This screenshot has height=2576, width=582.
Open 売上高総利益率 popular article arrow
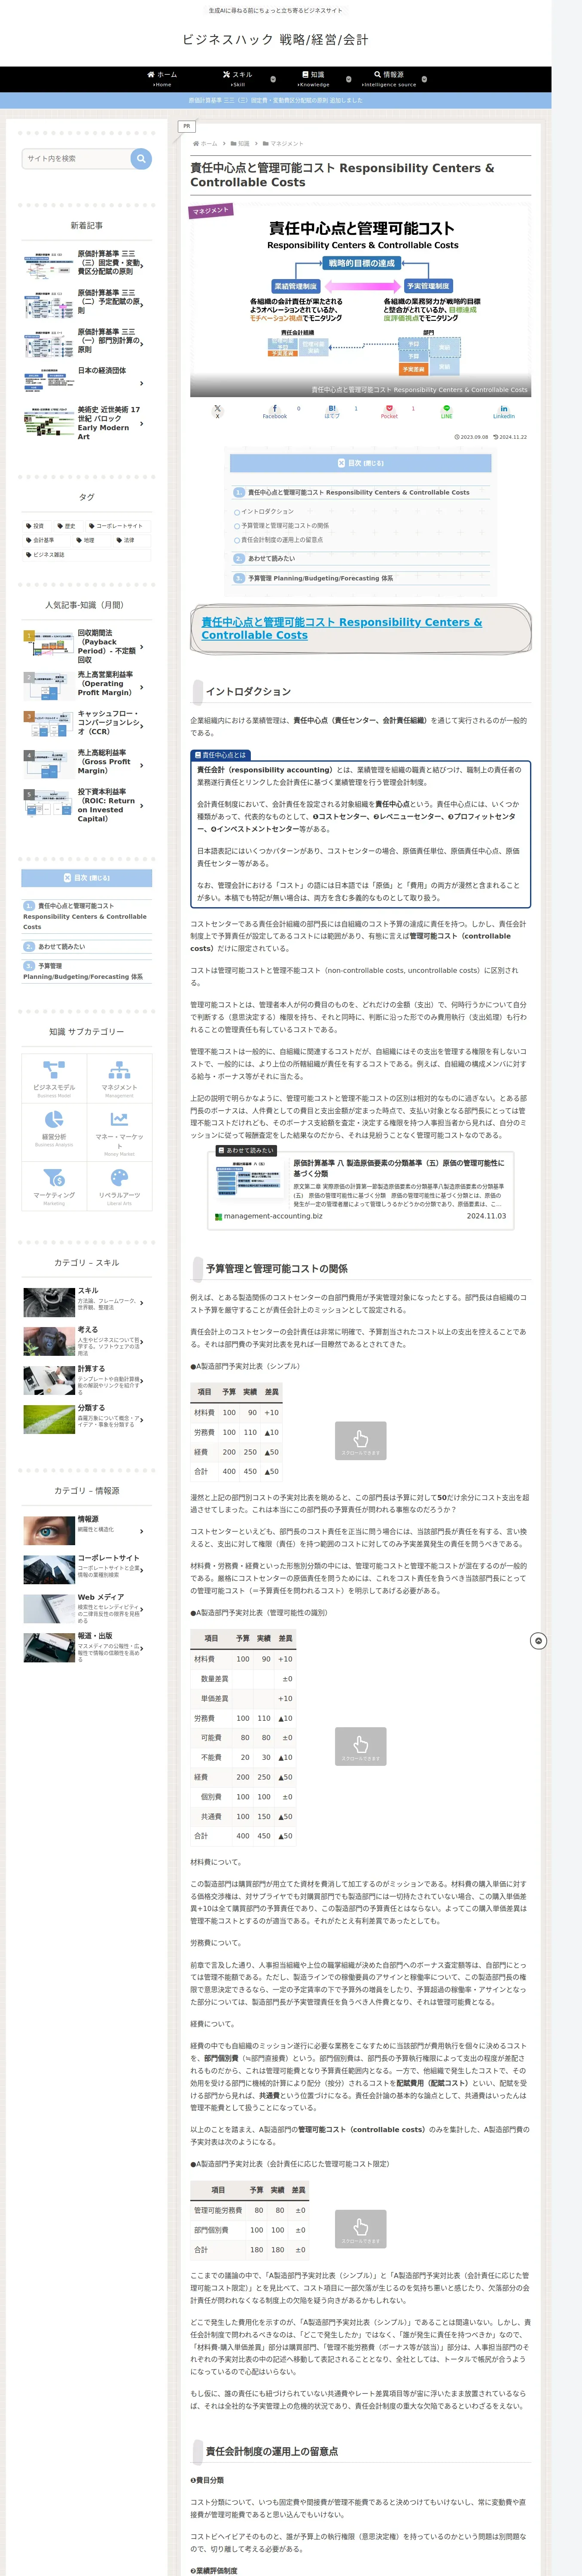tap(142, 765)
